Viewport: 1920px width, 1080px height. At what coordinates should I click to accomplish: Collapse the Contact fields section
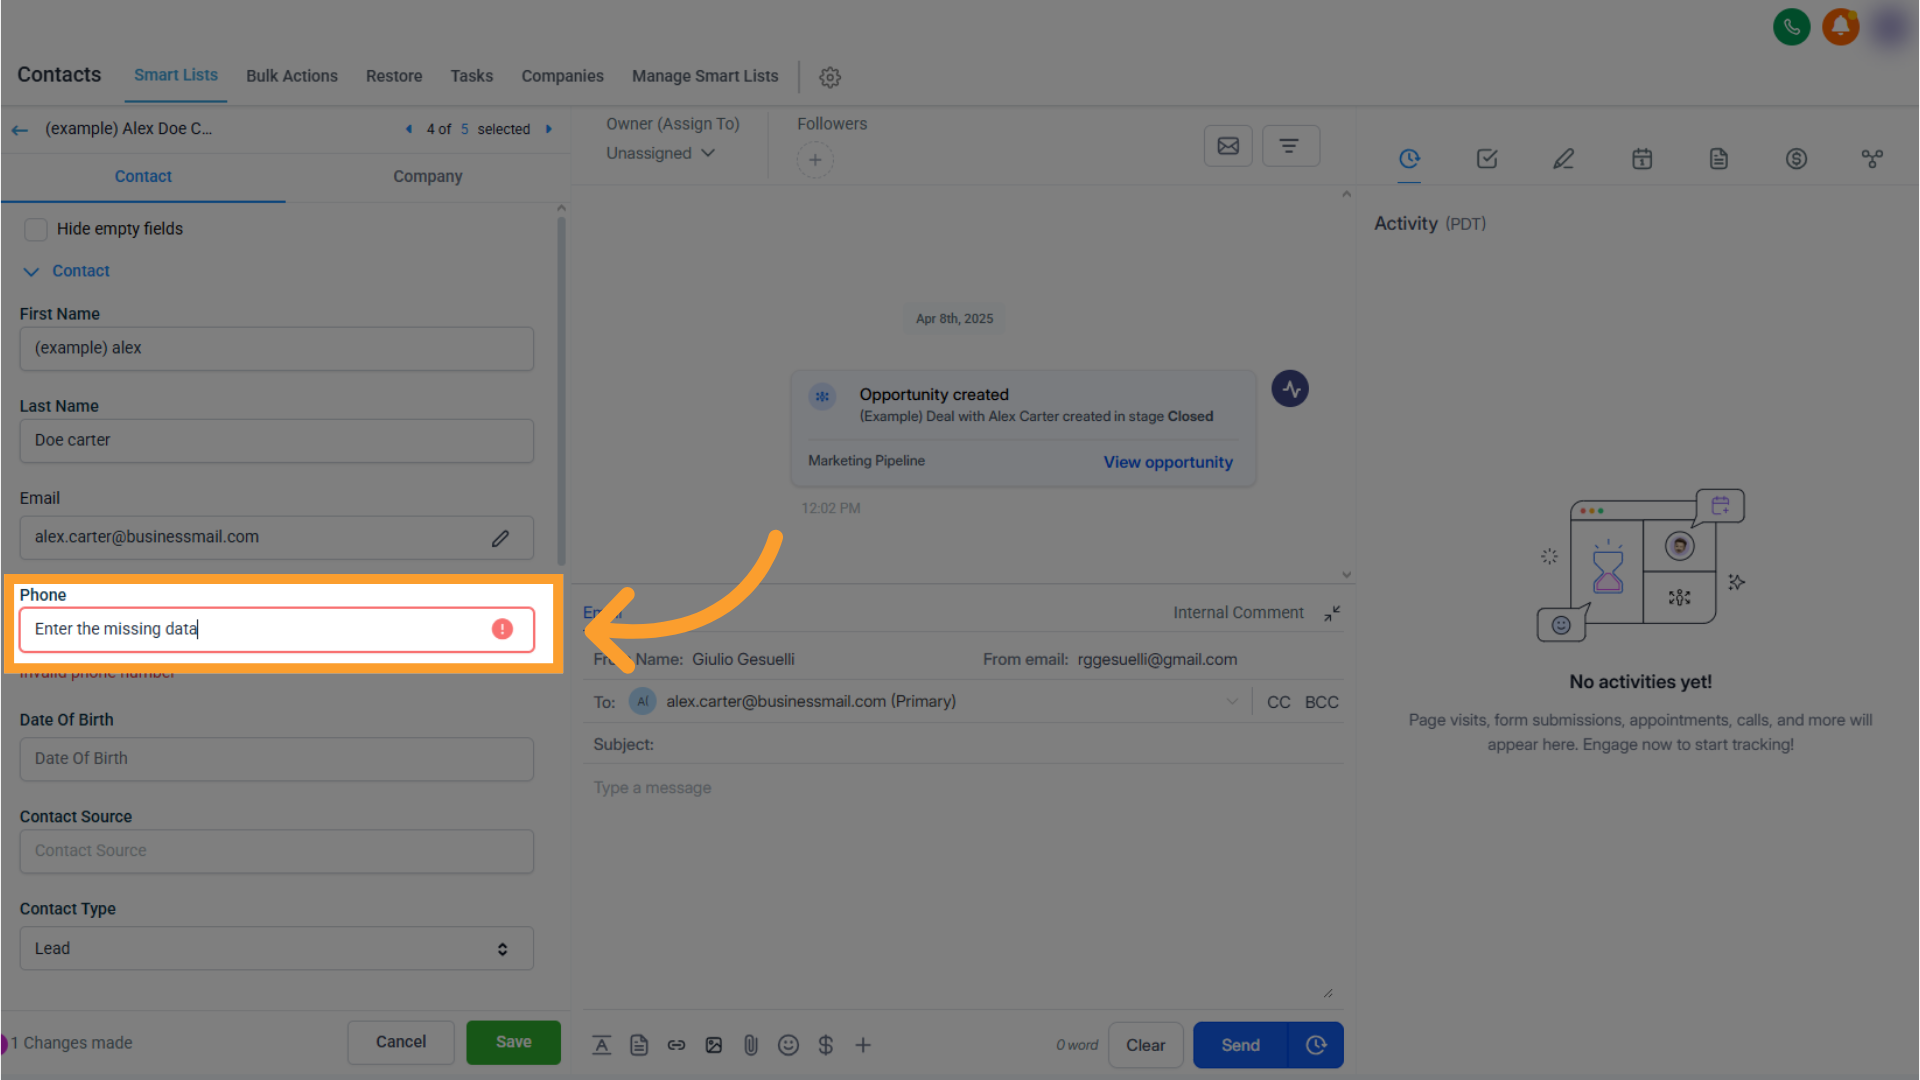point(30,270)
